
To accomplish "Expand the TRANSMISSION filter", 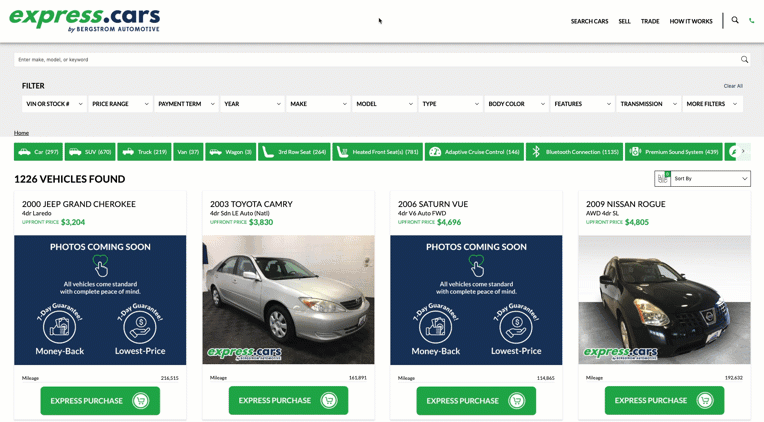I will [649, 104].
